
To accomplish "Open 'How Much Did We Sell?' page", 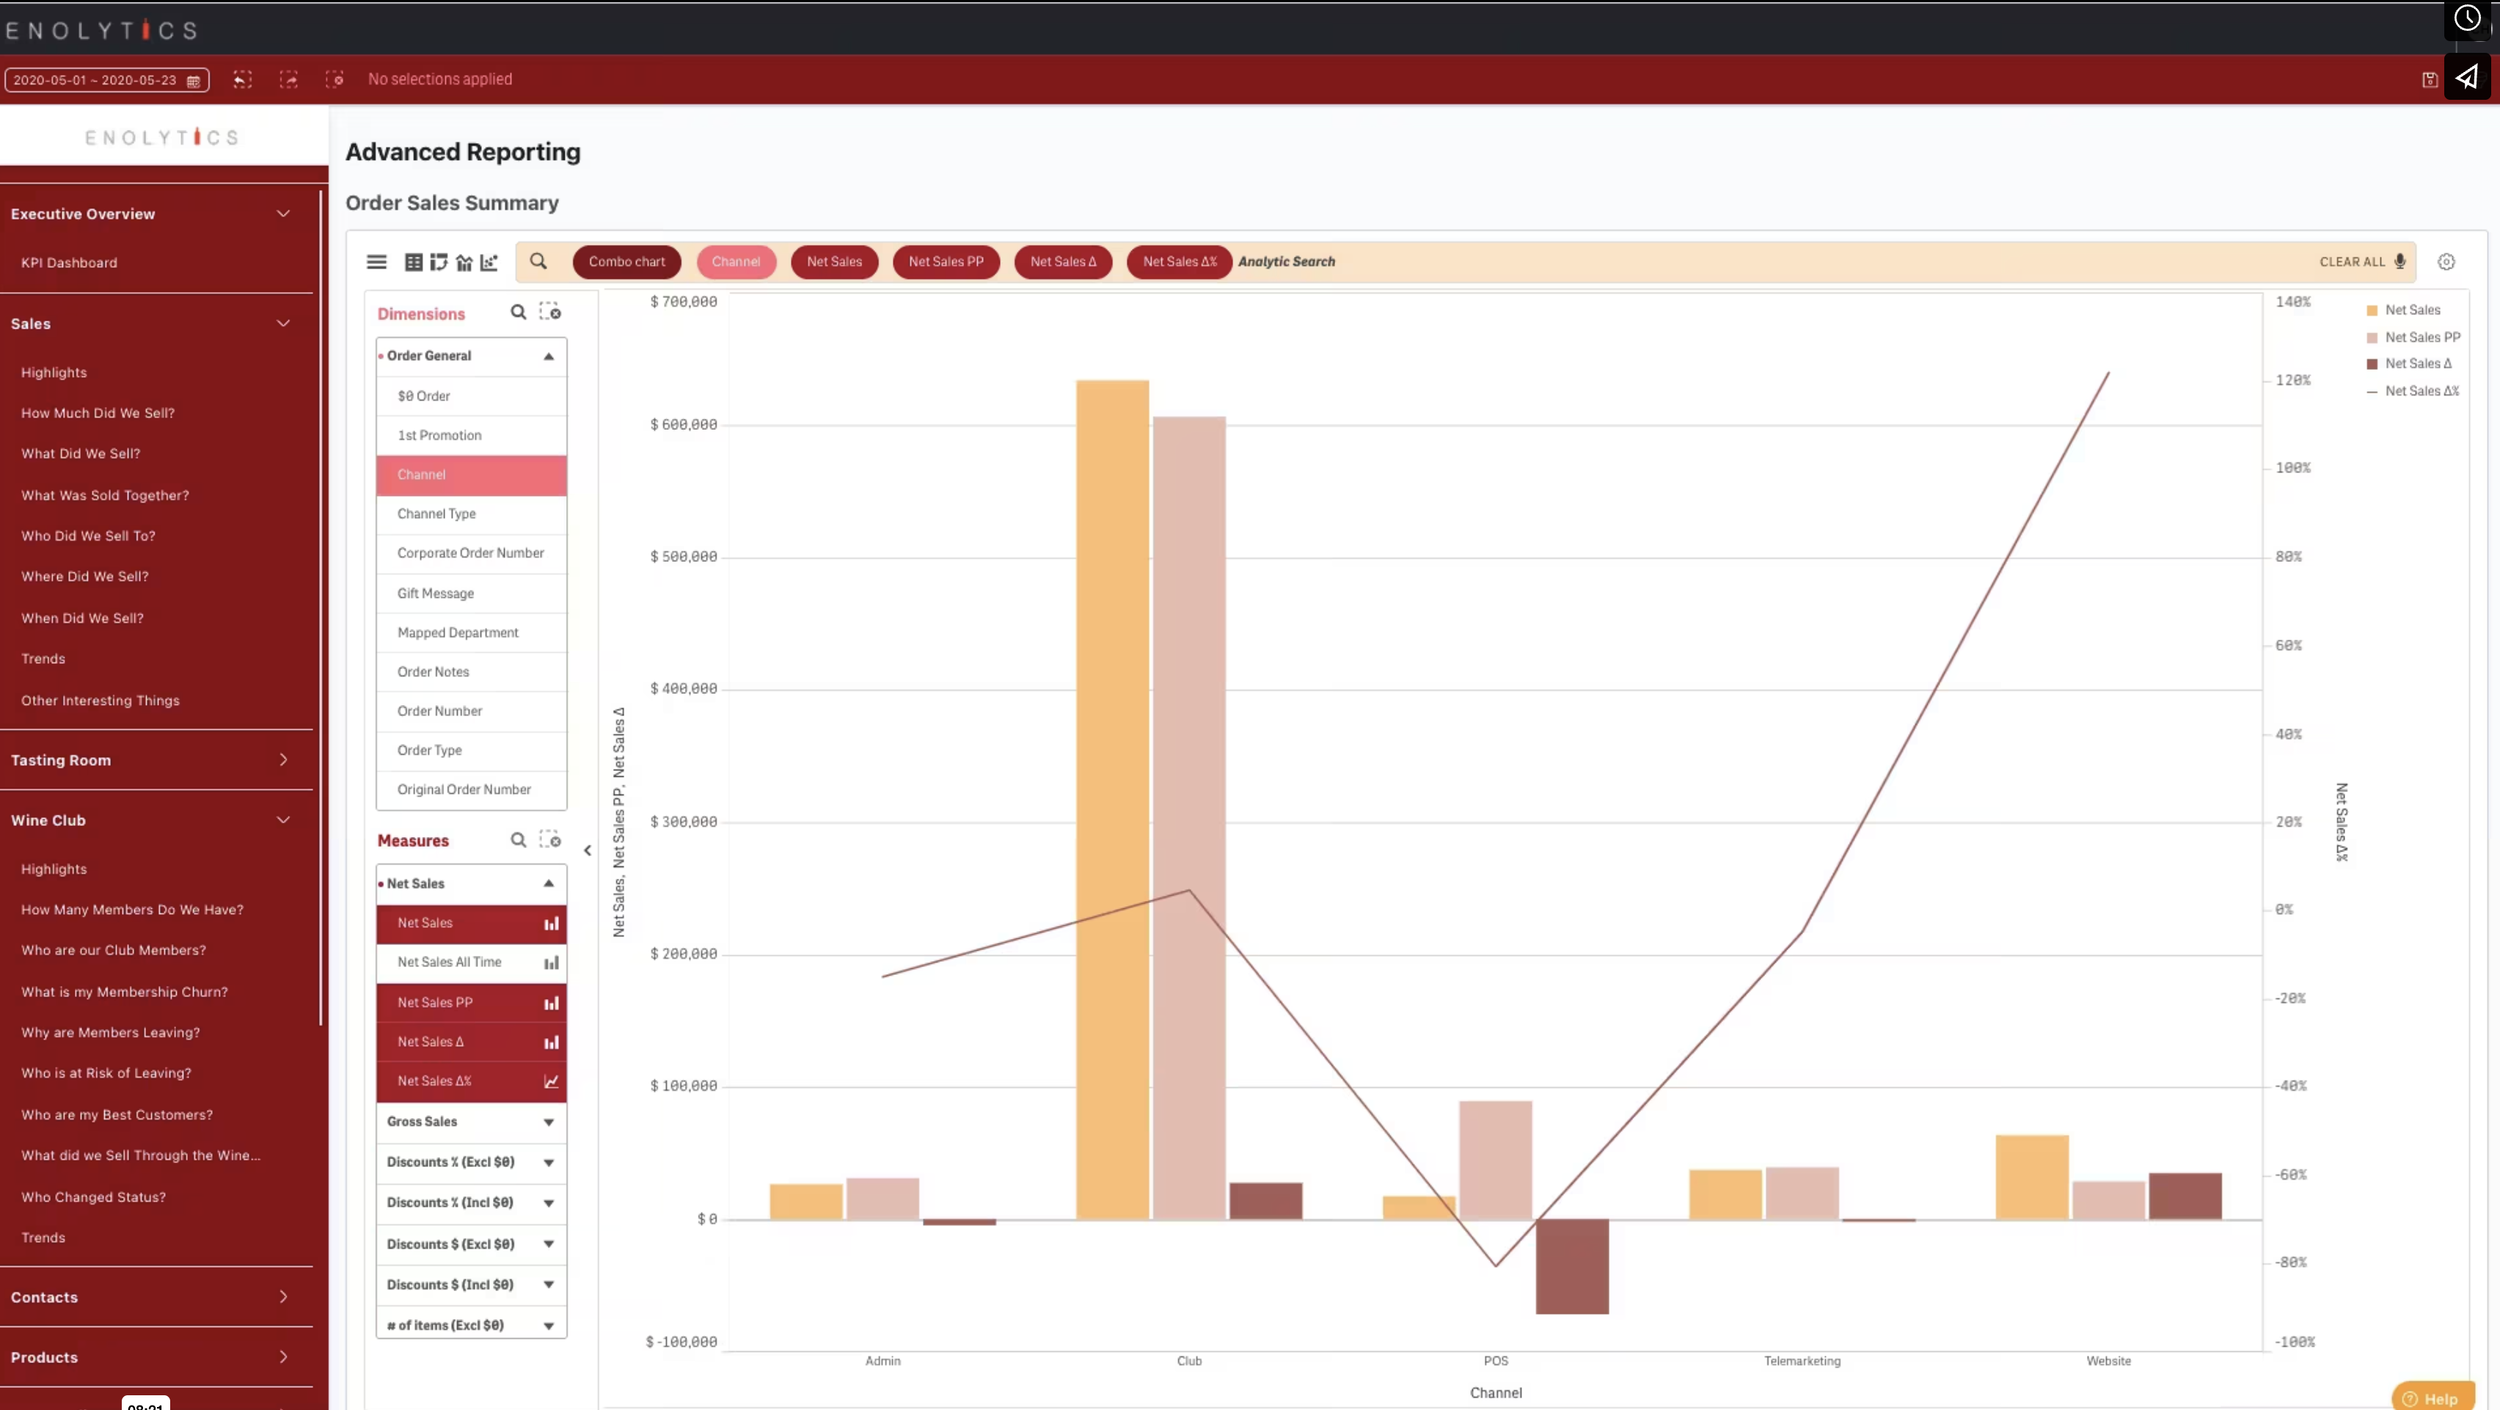I will [98, 413].
